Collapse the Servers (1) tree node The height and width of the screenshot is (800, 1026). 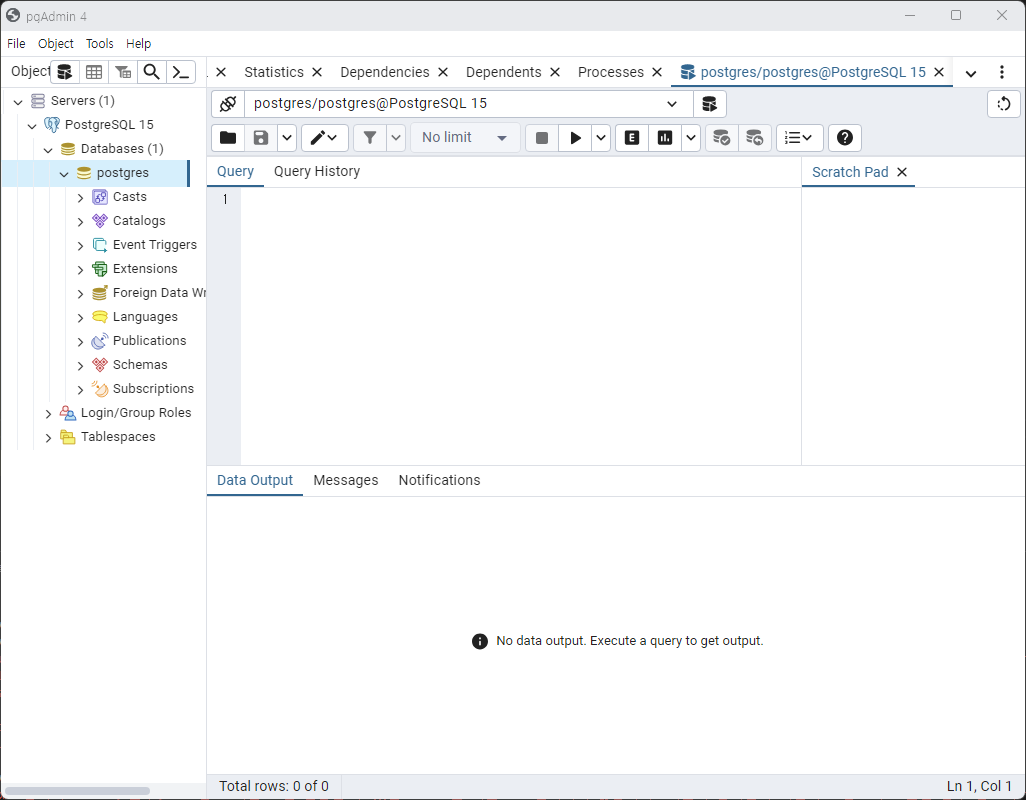[x=18, y=101]
